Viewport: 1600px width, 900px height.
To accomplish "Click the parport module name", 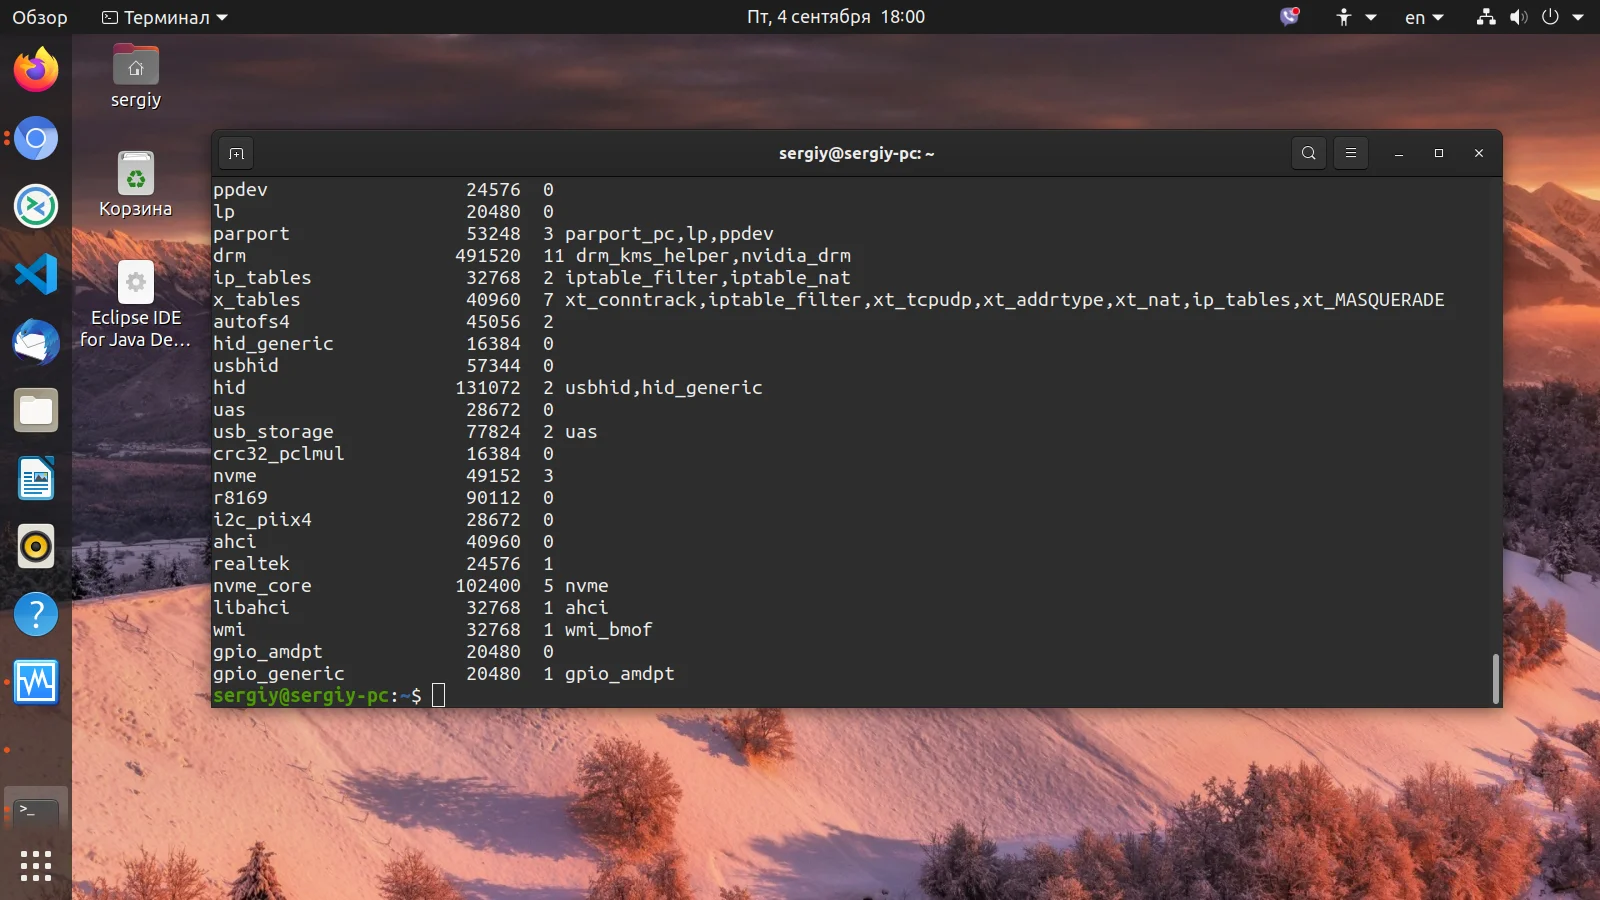I will click(x=251, y=234).
